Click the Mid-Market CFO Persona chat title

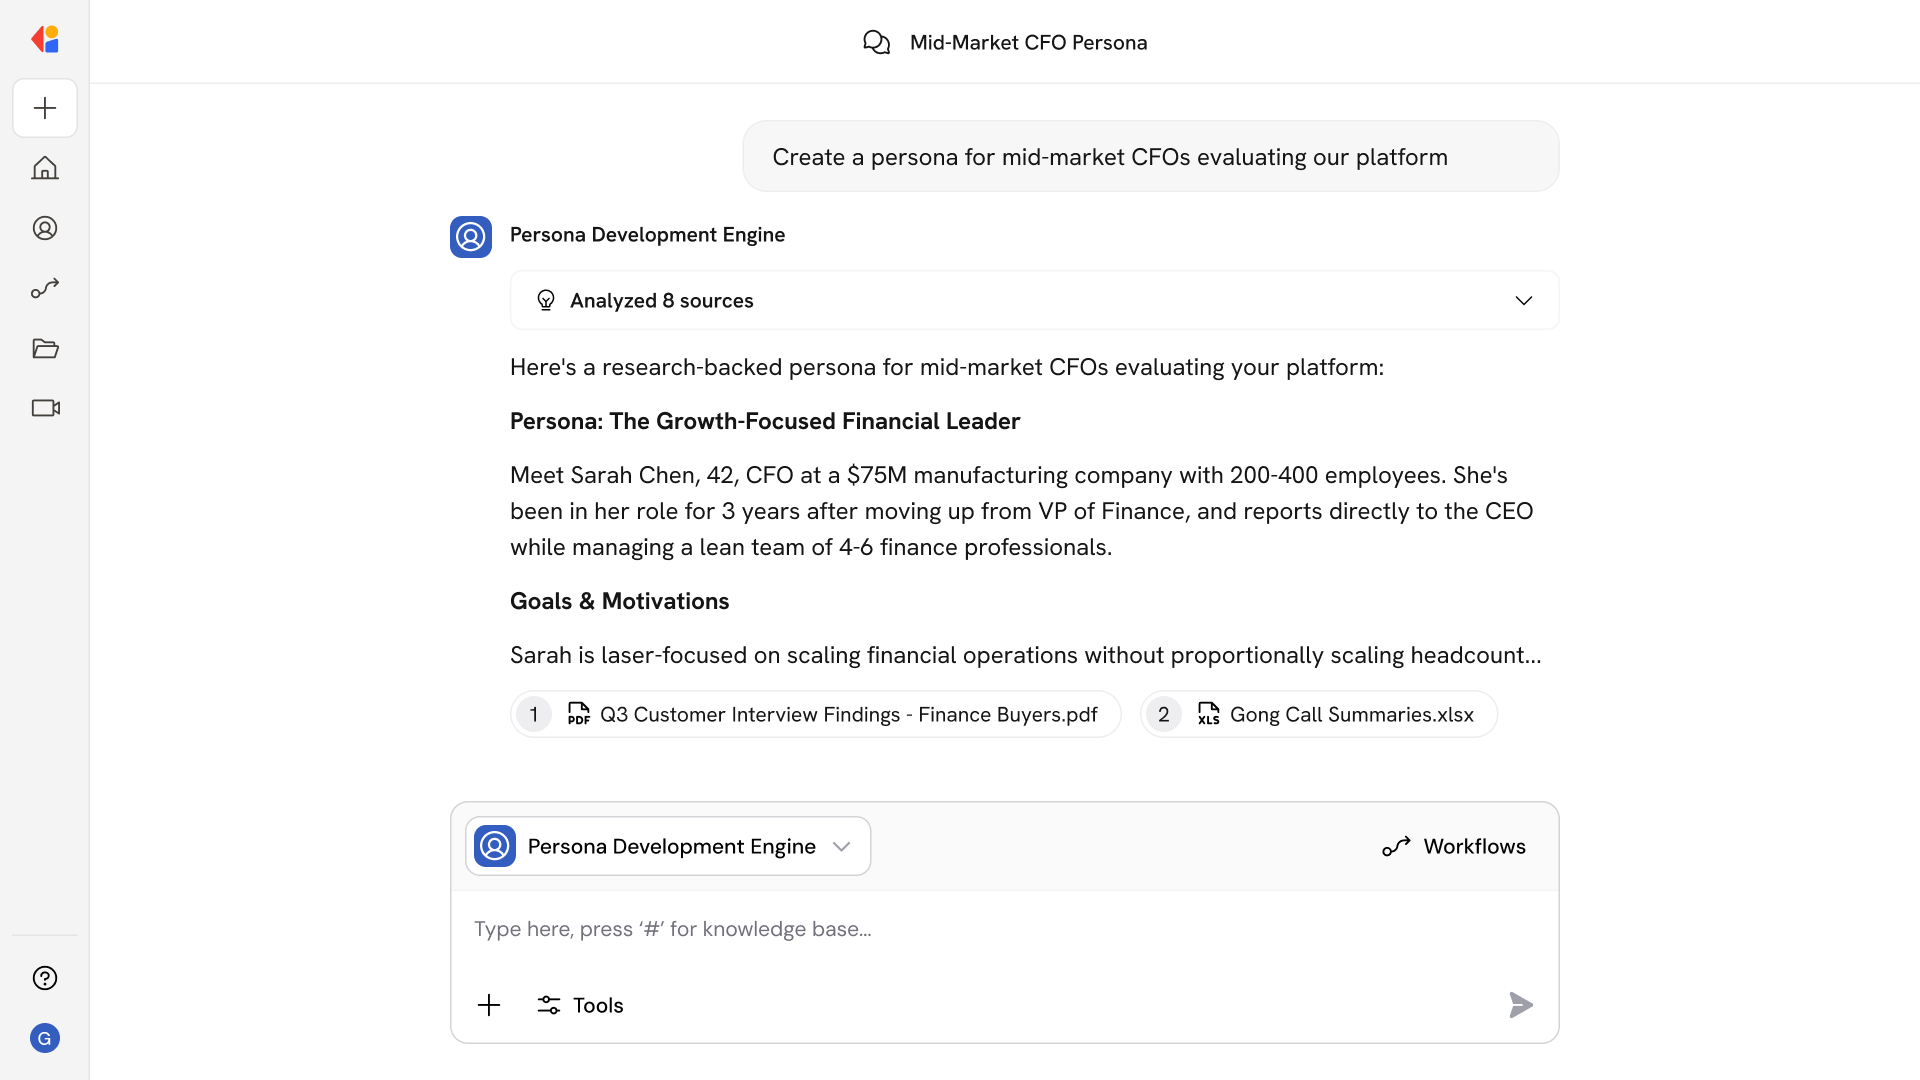(x=1028, y=42)
